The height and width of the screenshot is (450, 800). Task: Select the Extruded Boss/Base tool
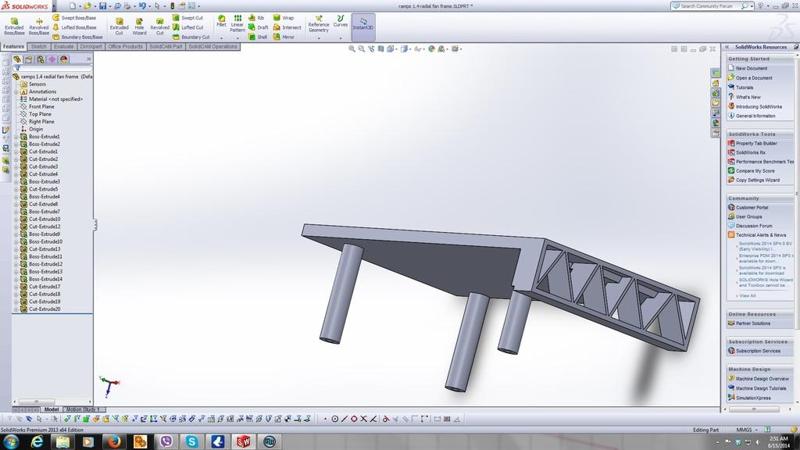(x=14, y=26)
